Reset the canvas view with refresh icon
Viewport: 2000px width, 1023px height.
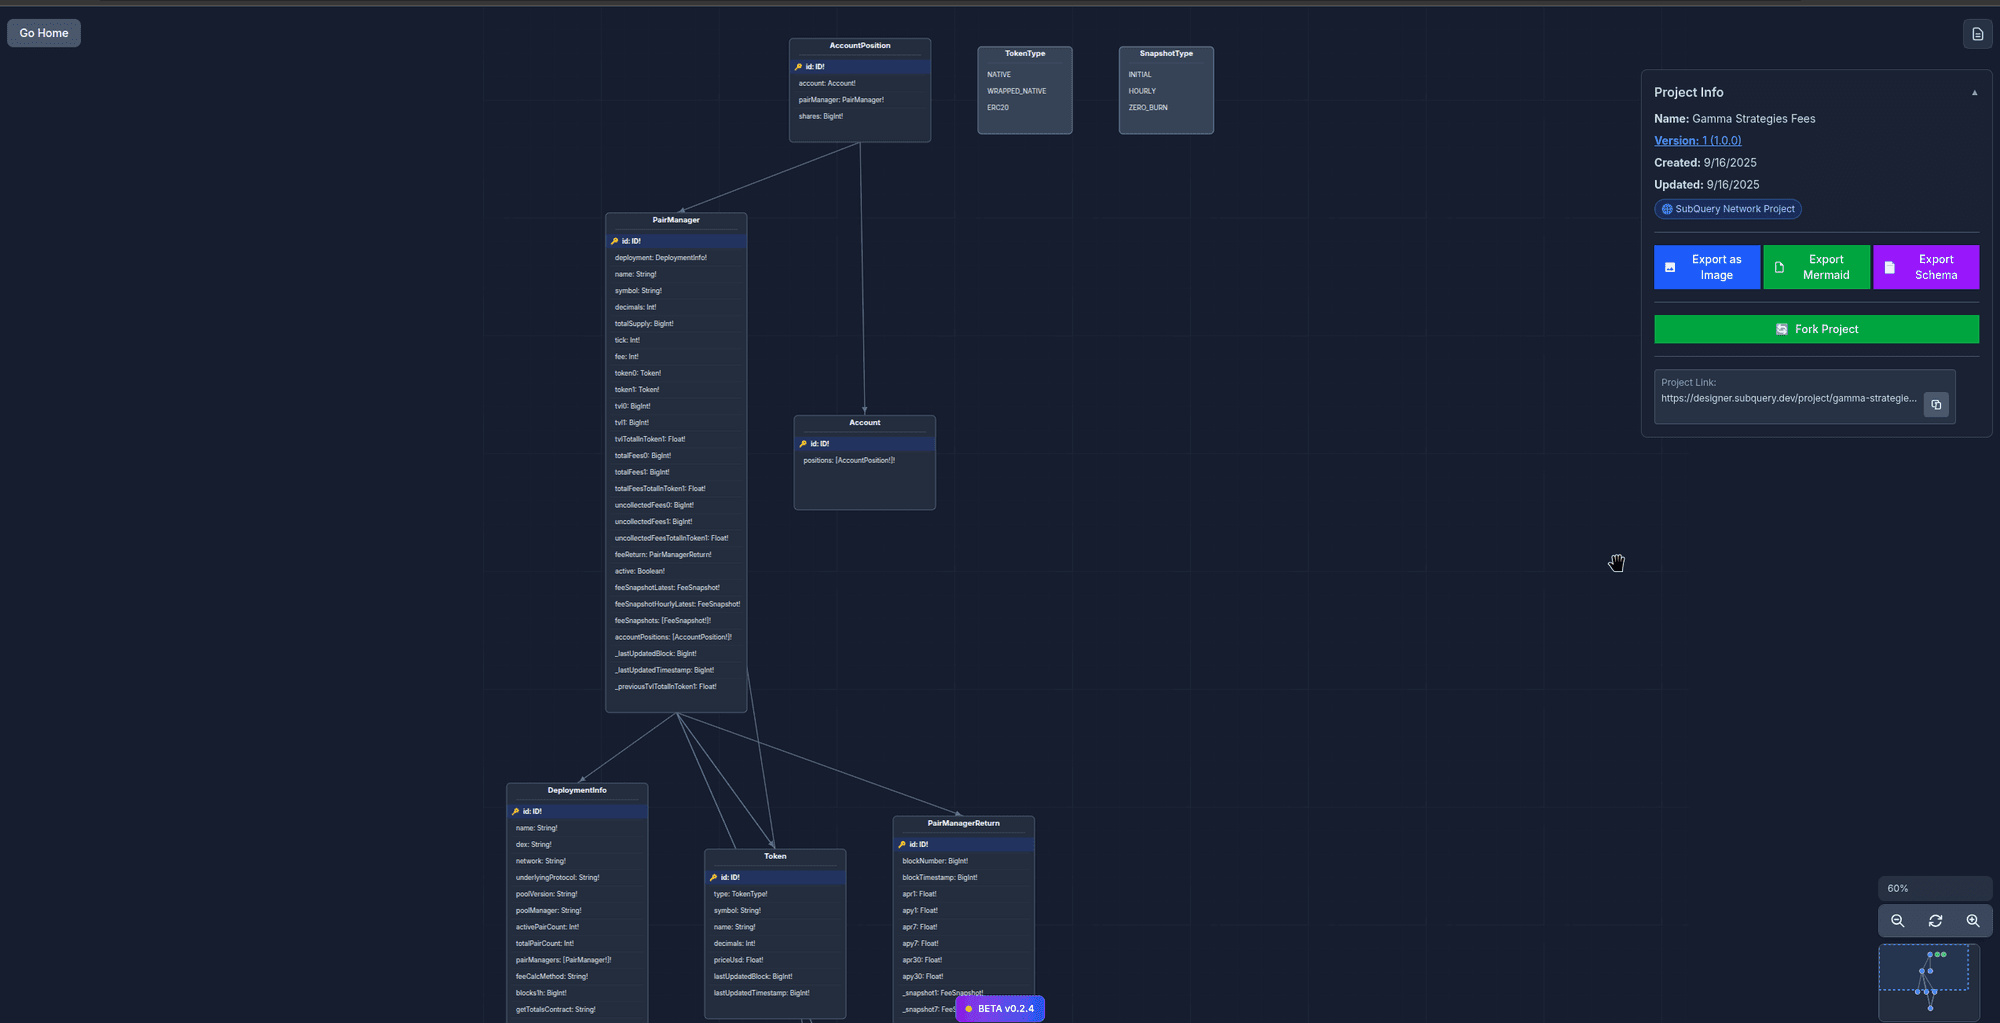click(x=1935, y=921)
